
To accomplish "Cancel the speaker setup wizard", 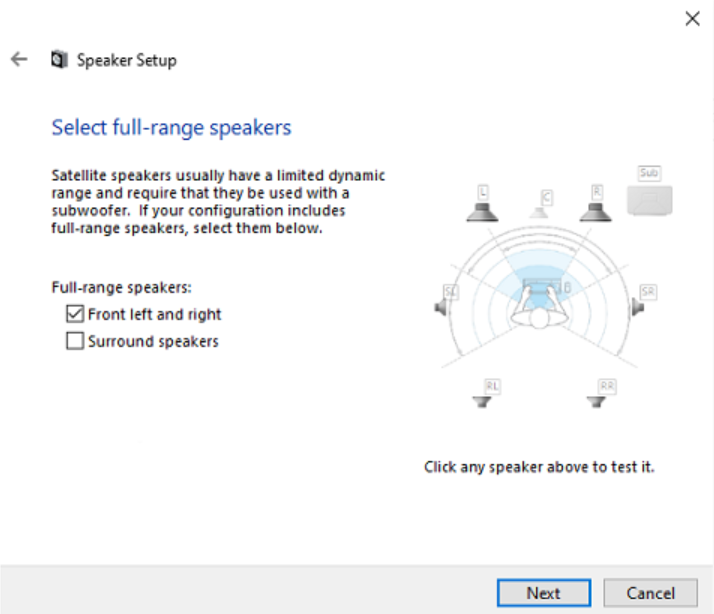I will (x=650, y=593).
